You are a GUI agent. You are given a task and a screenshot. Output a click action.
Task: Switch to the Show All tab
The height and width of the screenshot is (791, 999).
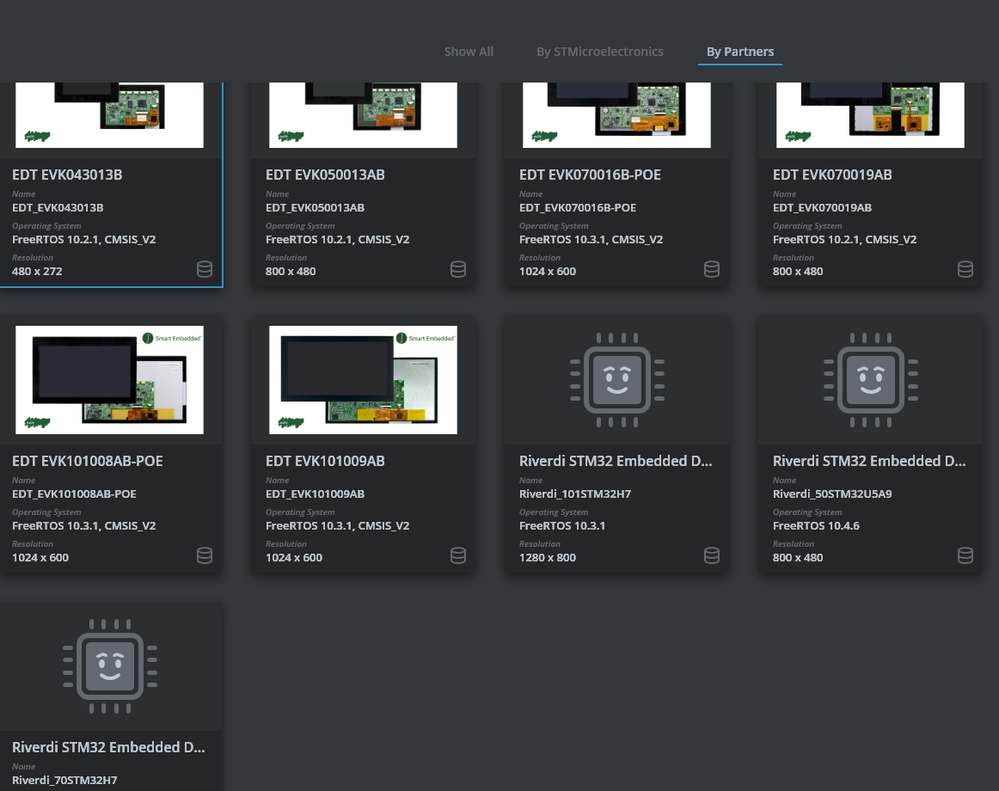[468, 51]
